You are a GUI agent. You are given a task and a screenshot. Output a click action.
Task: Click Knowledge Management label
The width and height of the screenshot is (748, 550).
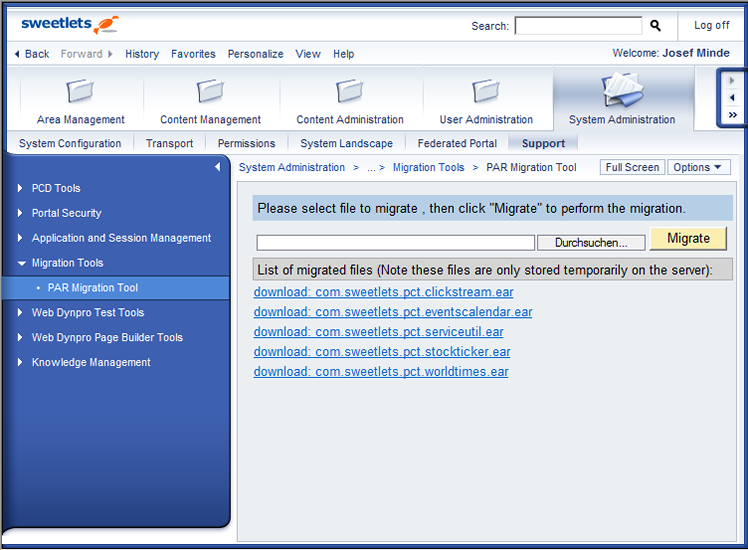point(91,362)
